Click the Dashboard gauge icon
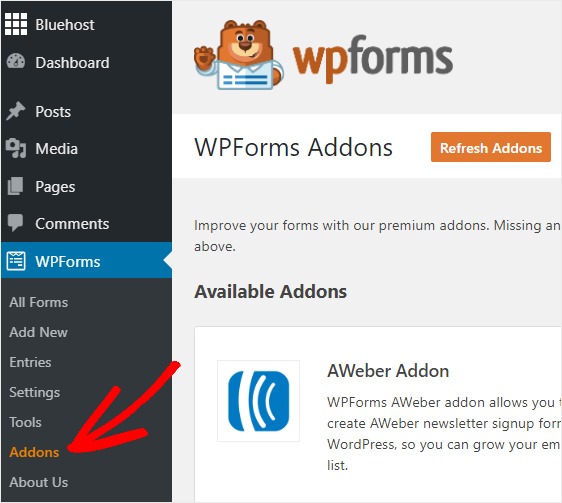The height and width of the screenshot is (503, 562). (16, 62)
